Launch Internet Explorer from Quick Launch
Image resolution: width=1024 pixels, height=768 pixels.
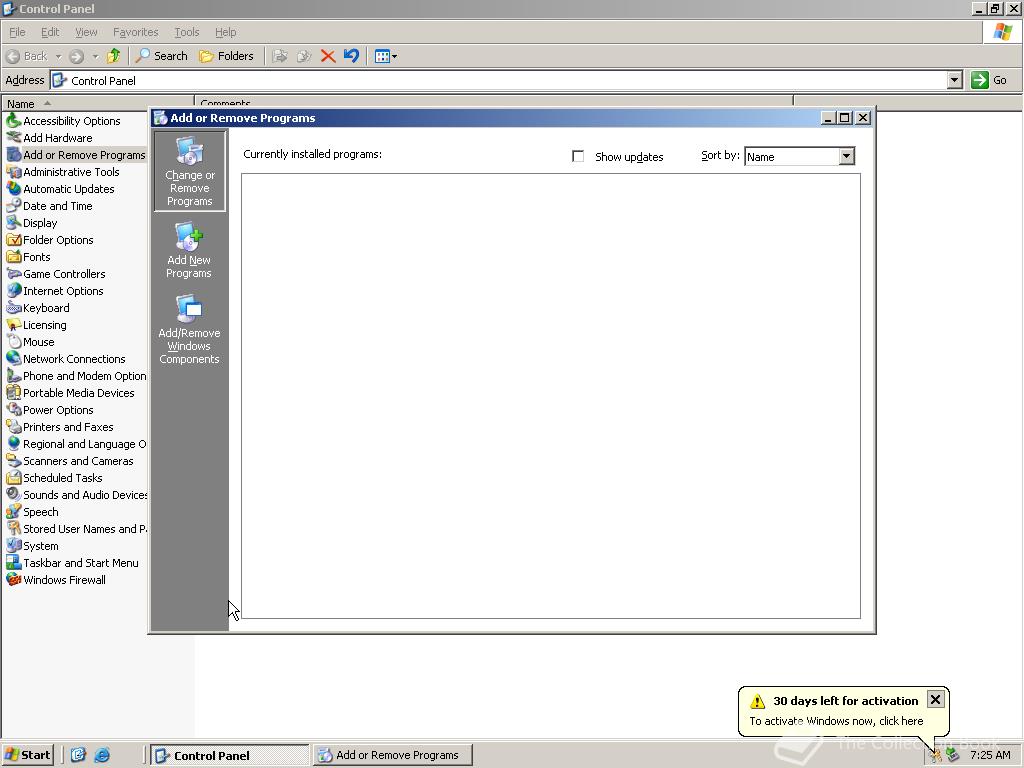click(102, 755)
